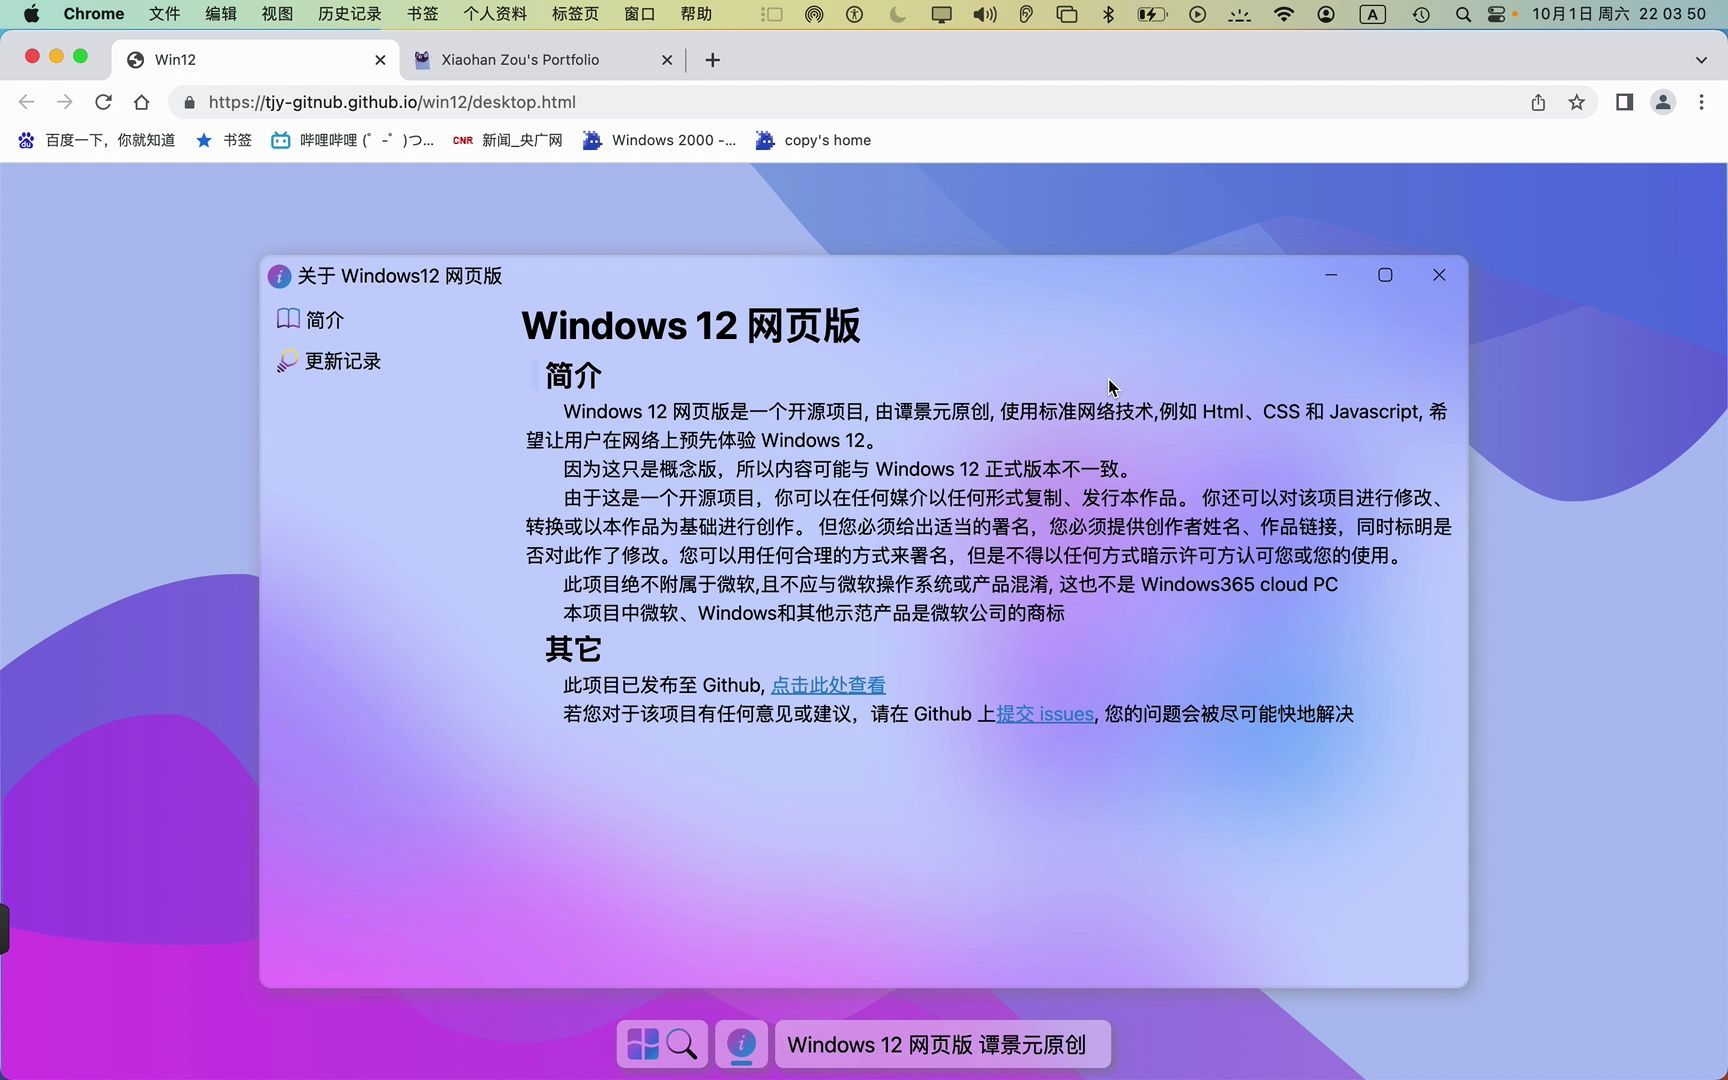The image size is (1728, 1080).
Task: Close Xiaohan Zou's Portfolio tab
Action: point(667,60)
